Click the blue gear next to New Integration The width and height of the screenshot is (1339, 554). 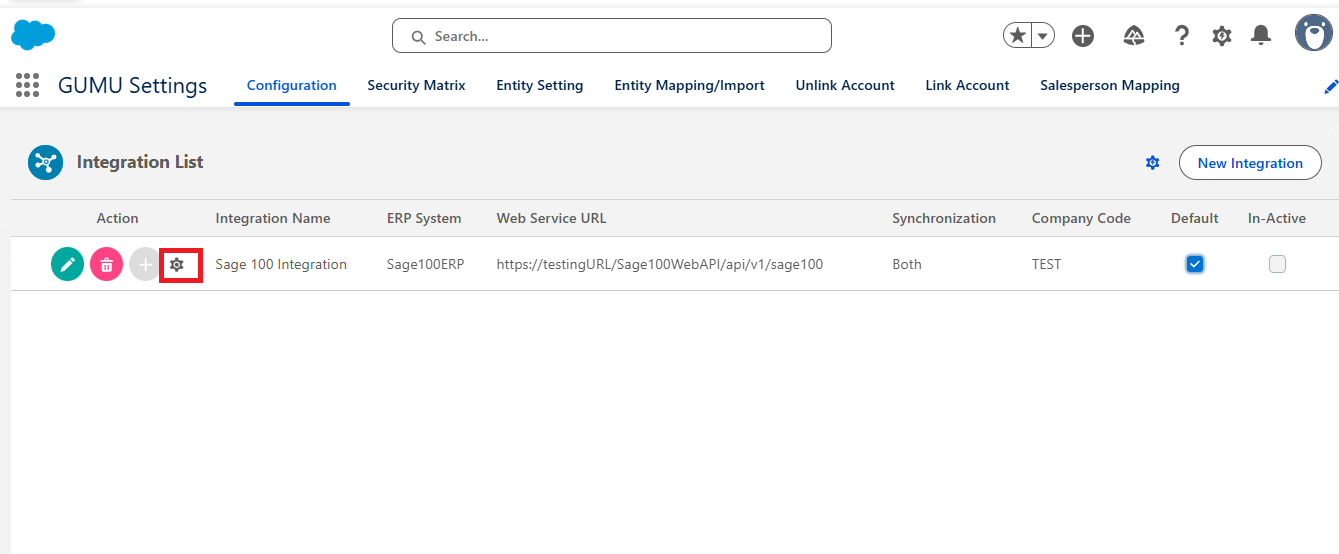(1153, 162)
